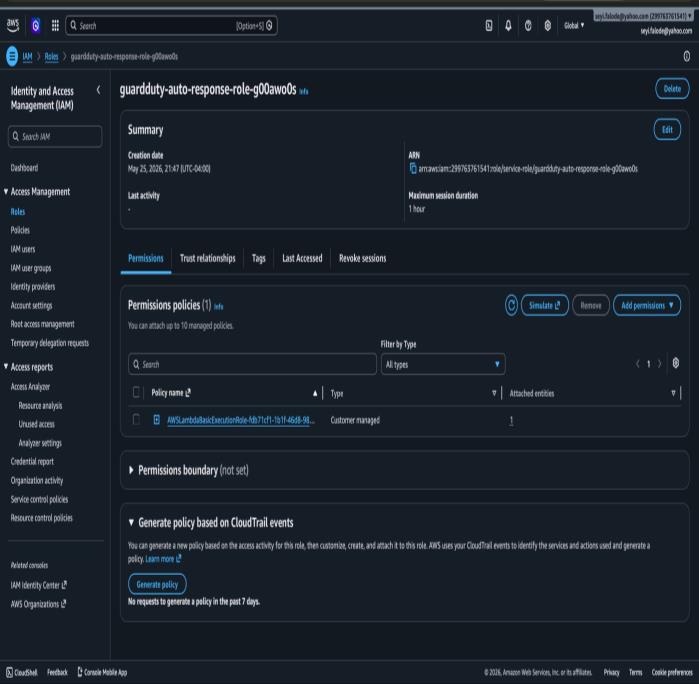
Task: Open the Learn more link
Action: [163, 559]
